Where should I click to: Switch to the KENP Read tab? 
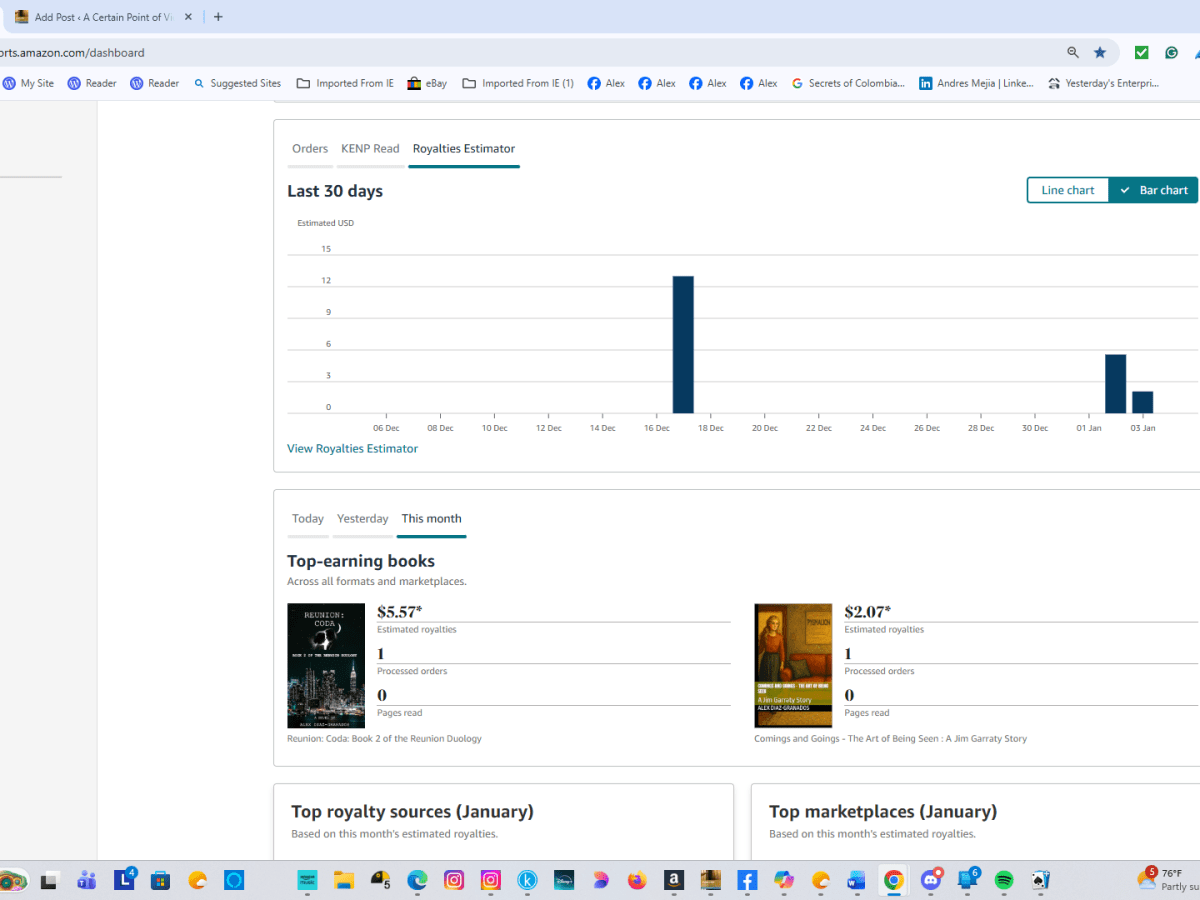tap(370, 149)
